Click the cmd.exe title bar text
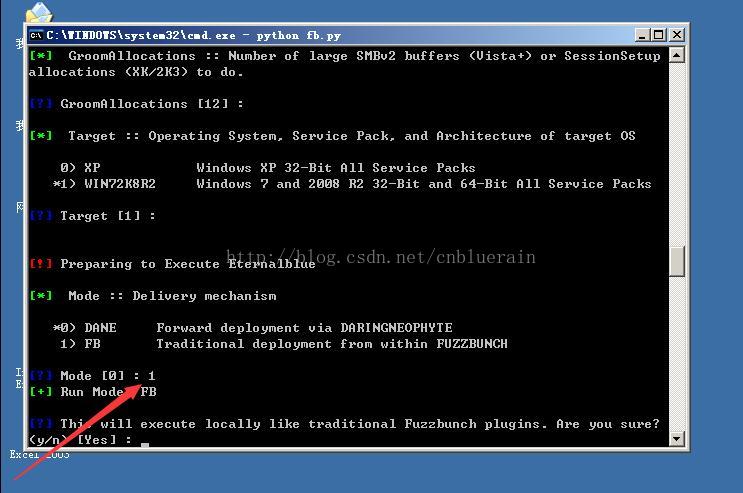 pyautogui.click(x=193, y=36)
